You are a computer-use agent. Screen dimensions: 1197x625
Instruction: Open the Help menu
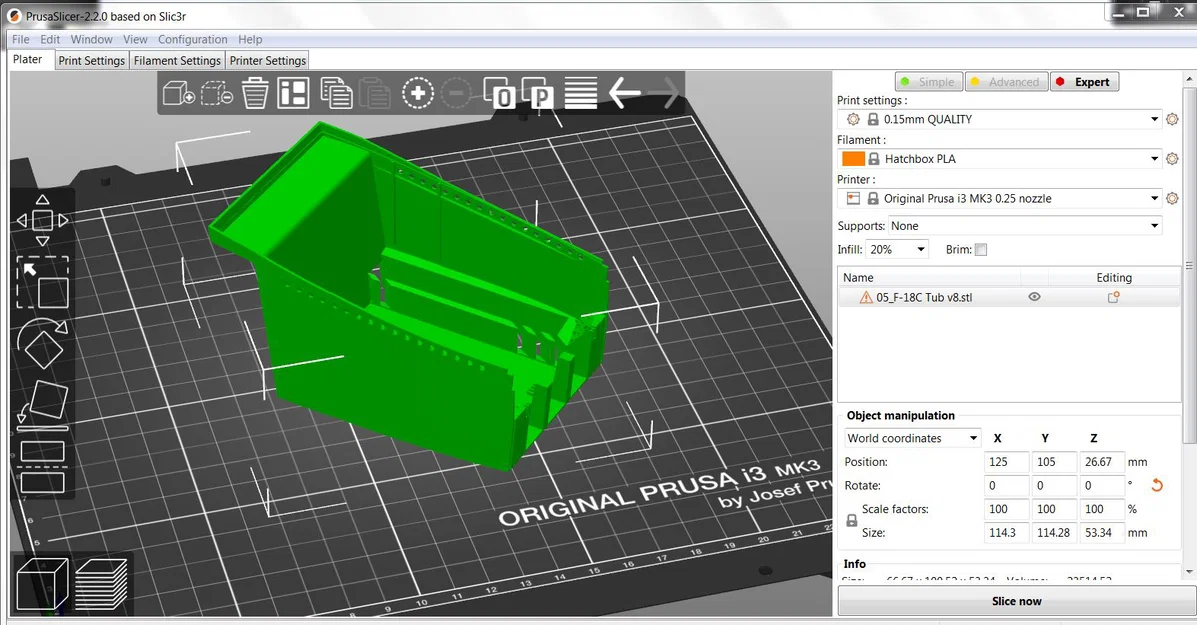point(250,39)
